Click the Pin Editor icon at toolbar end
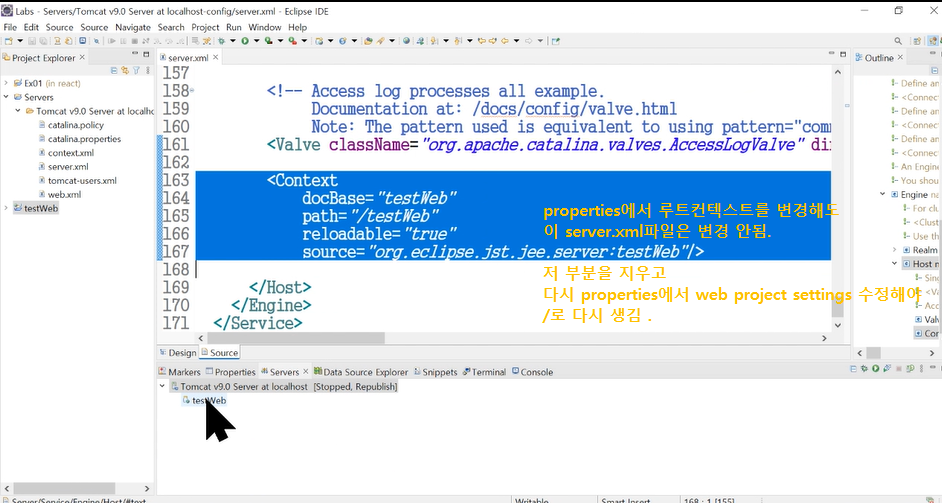 [x=556, y=41]
